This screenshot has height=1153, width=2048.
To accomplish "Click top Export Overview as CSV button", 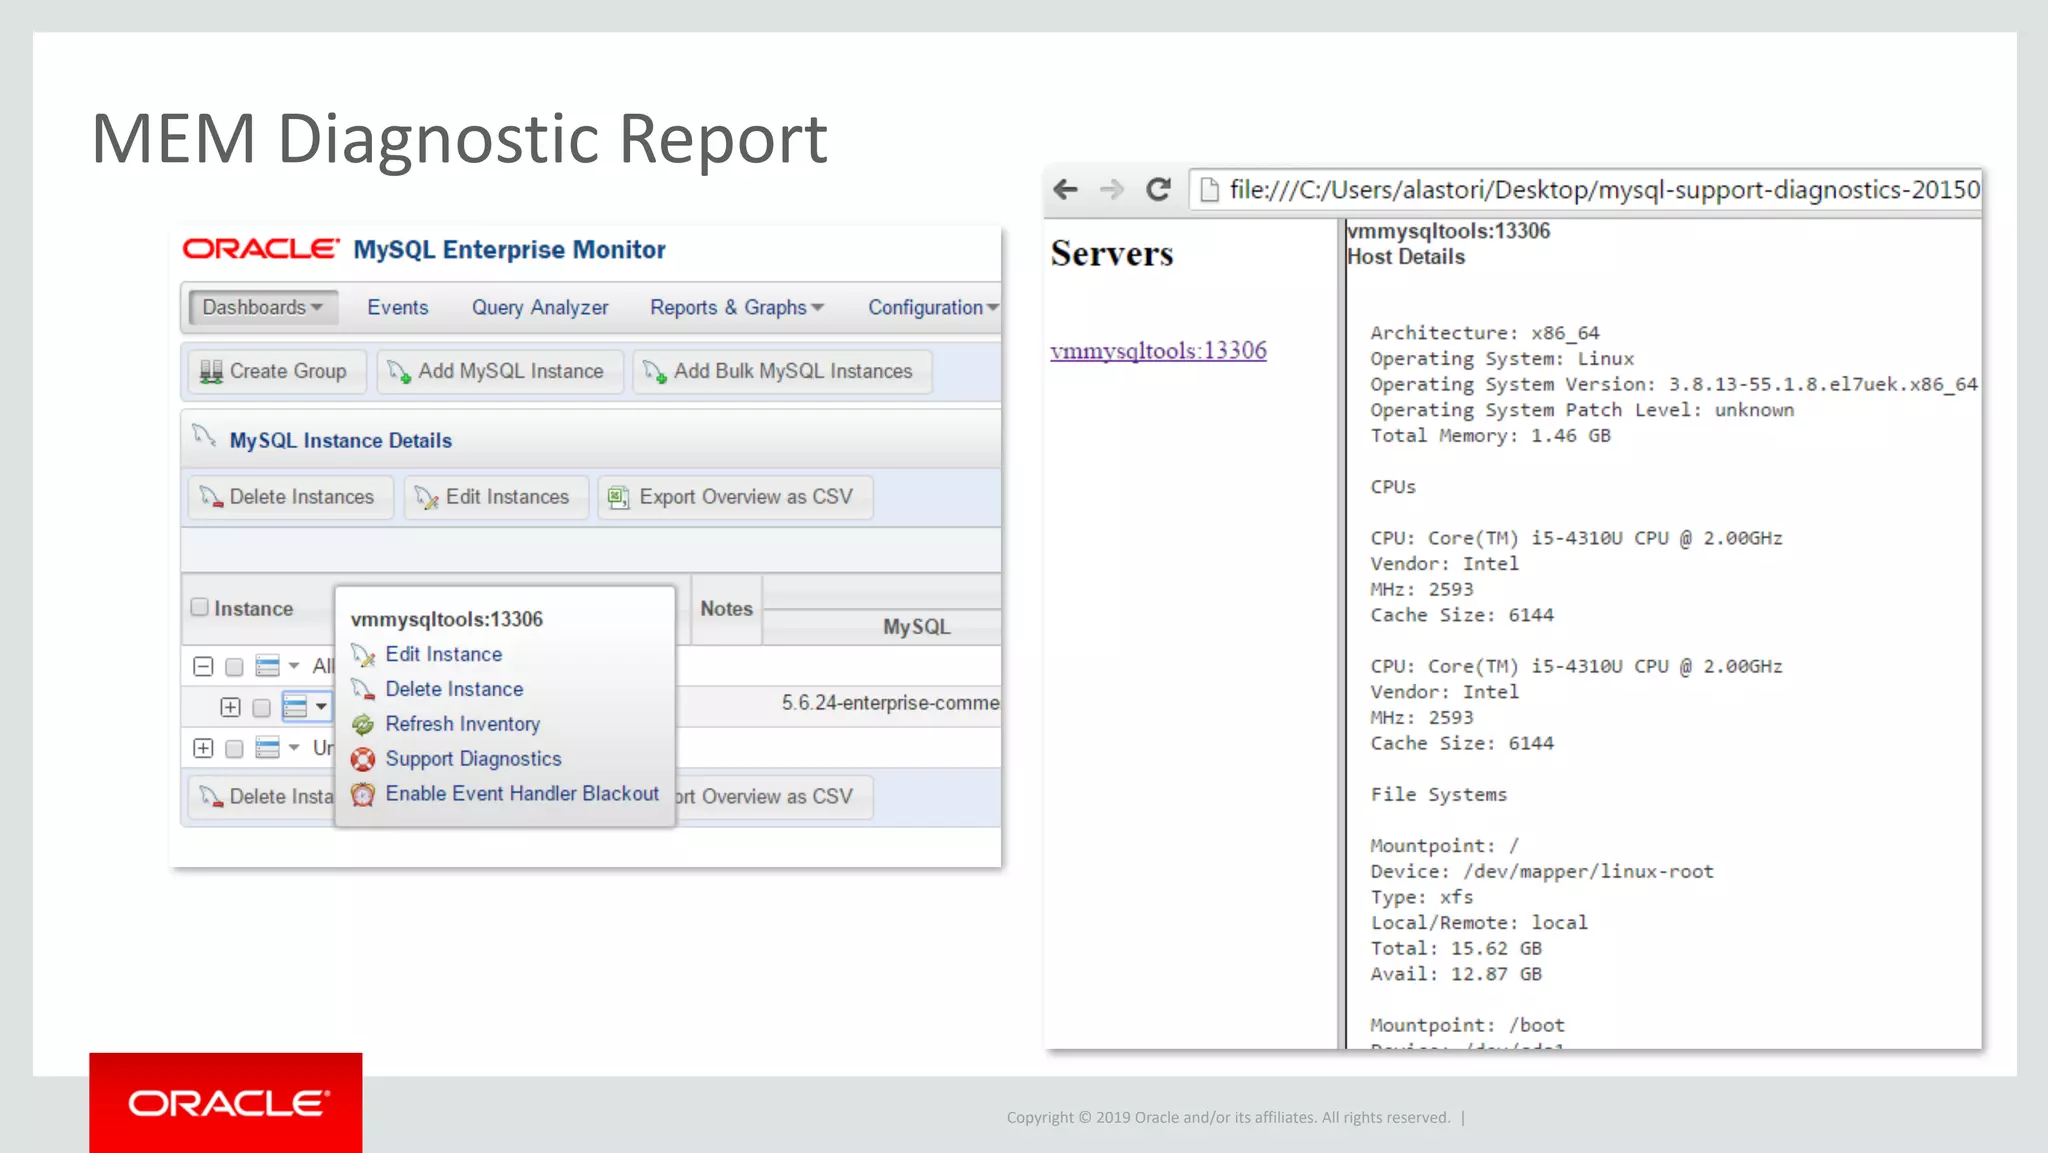I will pos(735,497).
